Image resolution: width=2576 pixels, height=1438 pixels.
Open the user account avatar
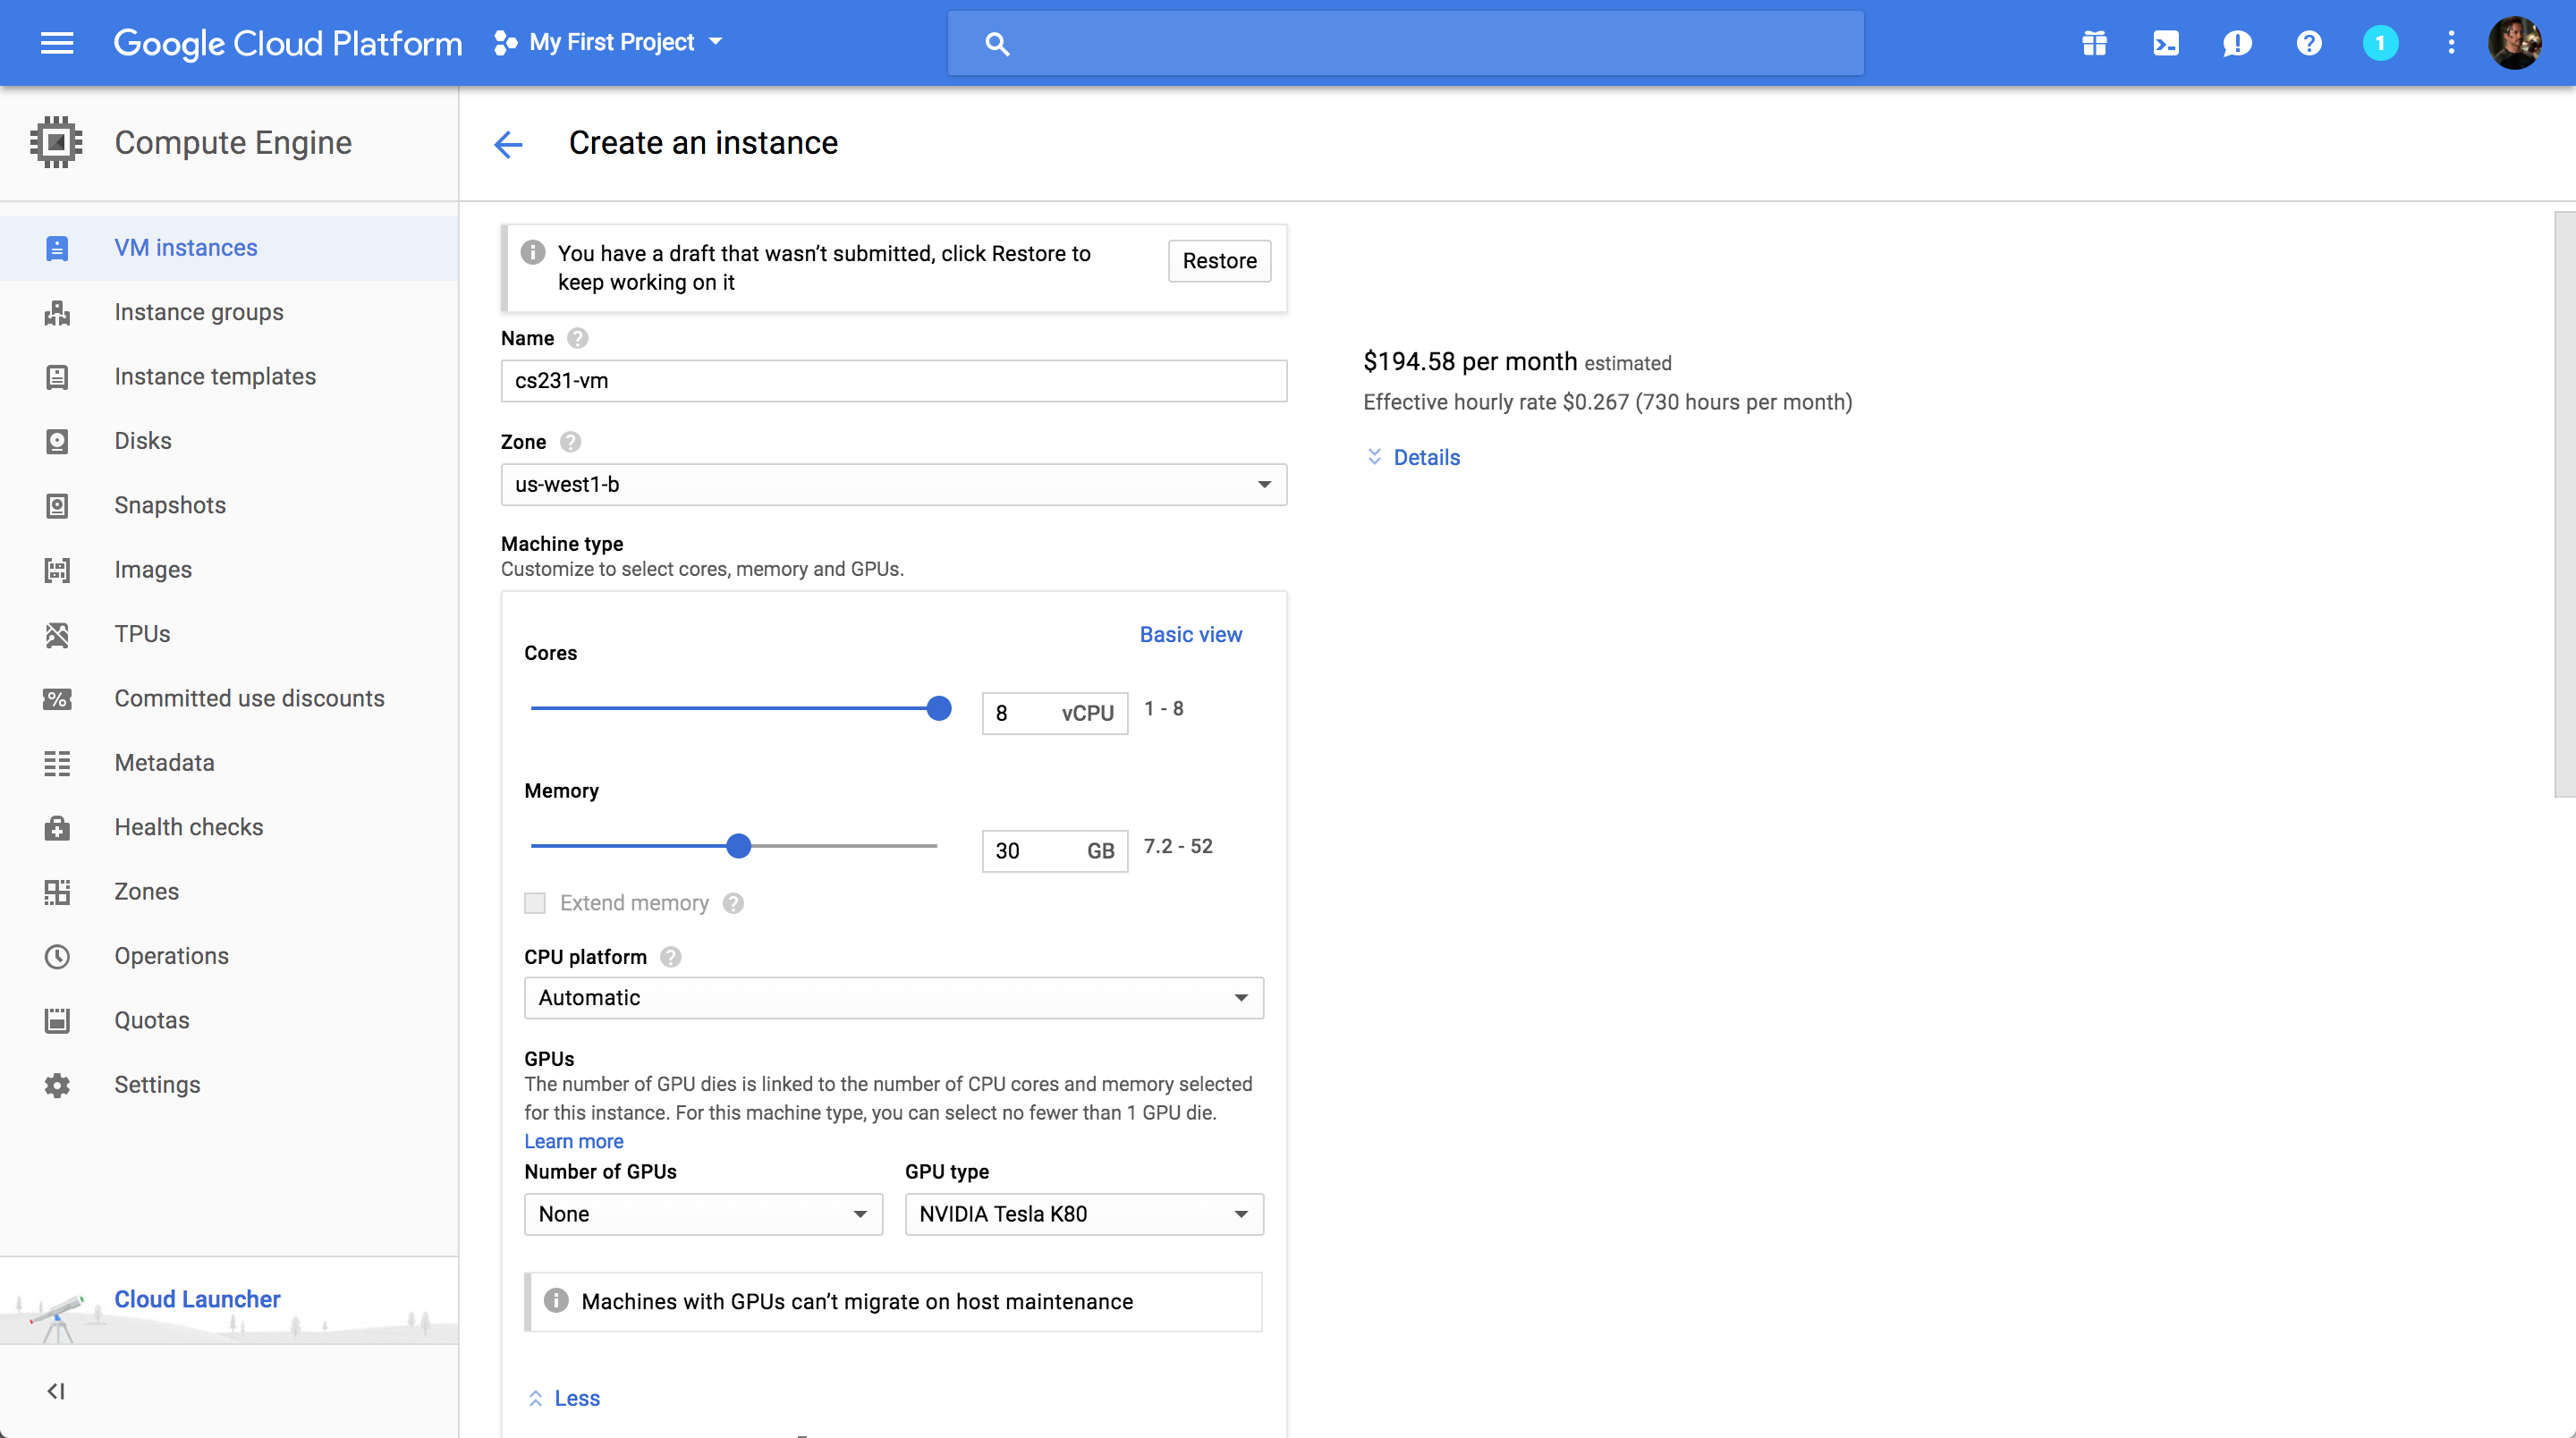tap(2515, 43)
